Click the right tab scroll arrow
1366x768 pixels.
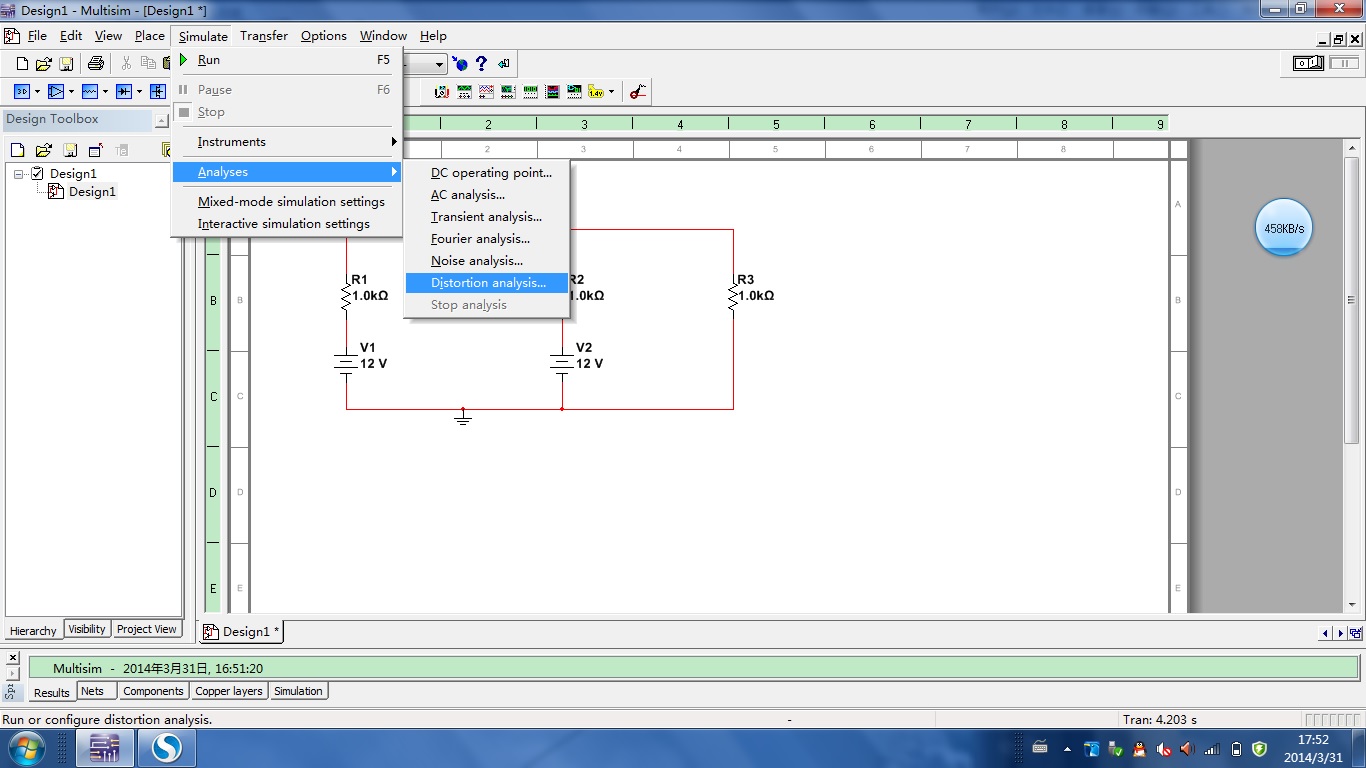tap(1339, 633)
